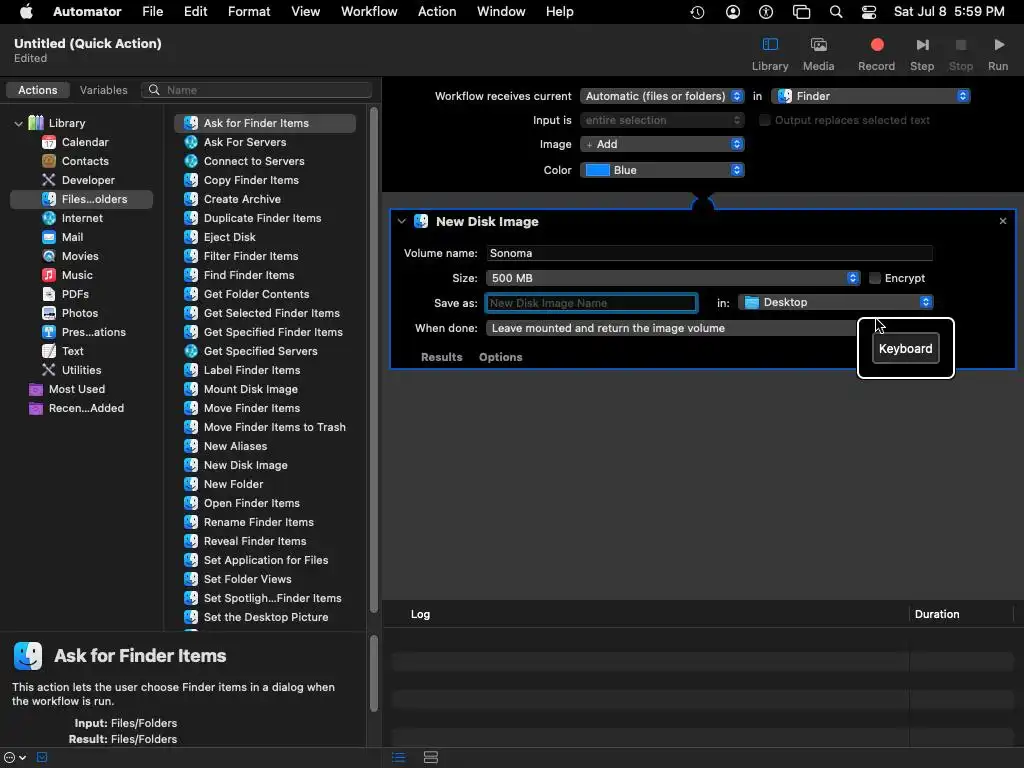
Task: Select the New Folder action
Action: tap(233, 484)
